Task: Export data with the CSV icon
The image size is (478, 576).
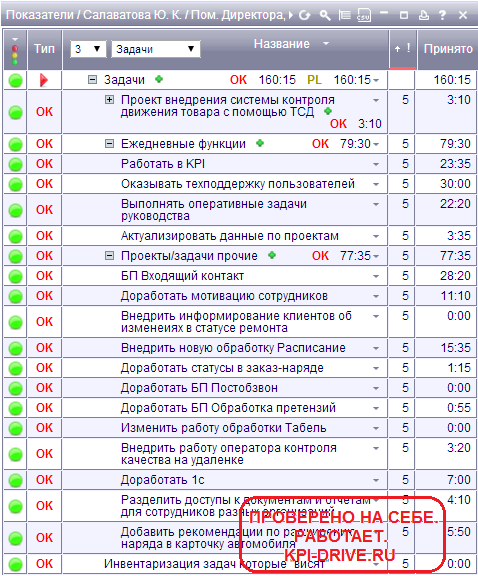Action: tap(364, 15)
